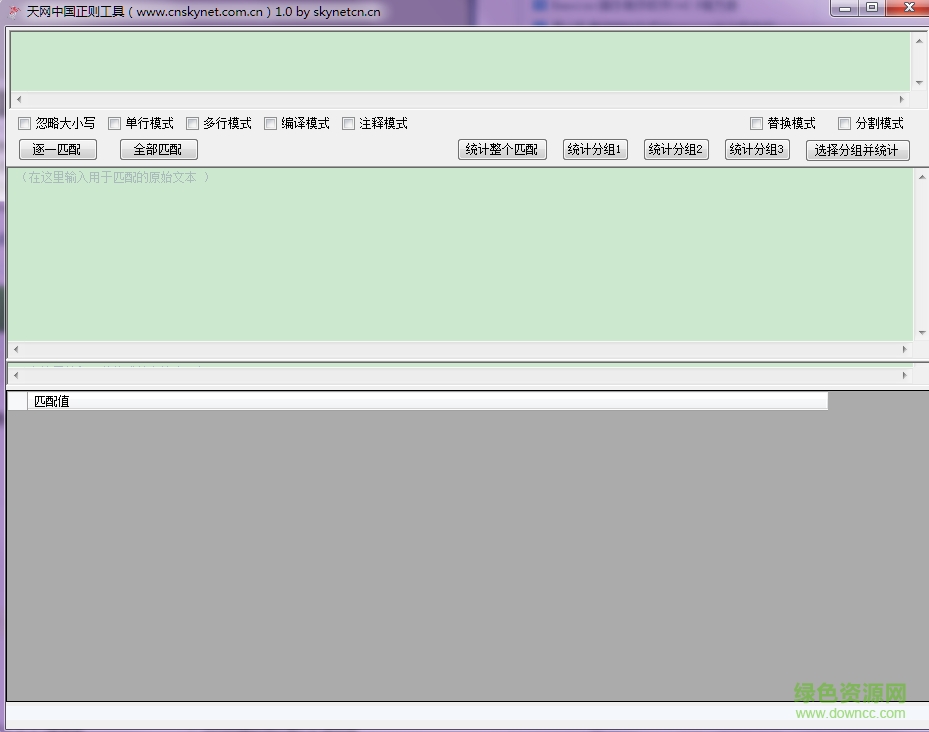Click the 统计分组2 button
The image size is (929, 732).
675,149
